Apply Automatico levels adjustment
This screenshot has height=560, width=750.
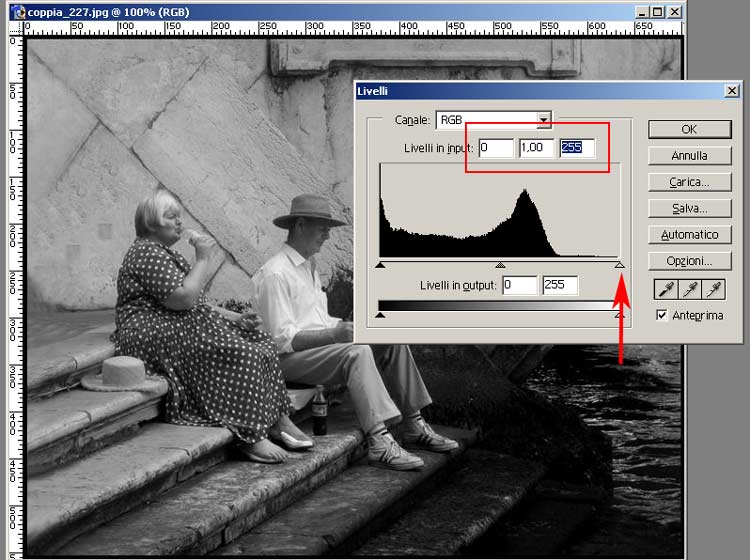click(x=689, y=234)
